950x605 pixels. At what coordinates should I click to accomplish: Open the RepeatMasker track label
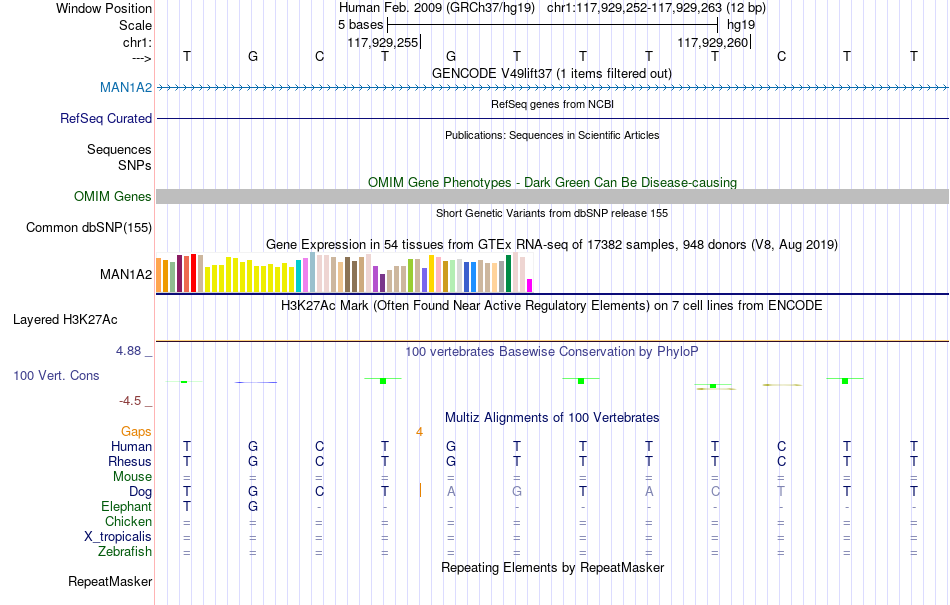pos(110,581)
